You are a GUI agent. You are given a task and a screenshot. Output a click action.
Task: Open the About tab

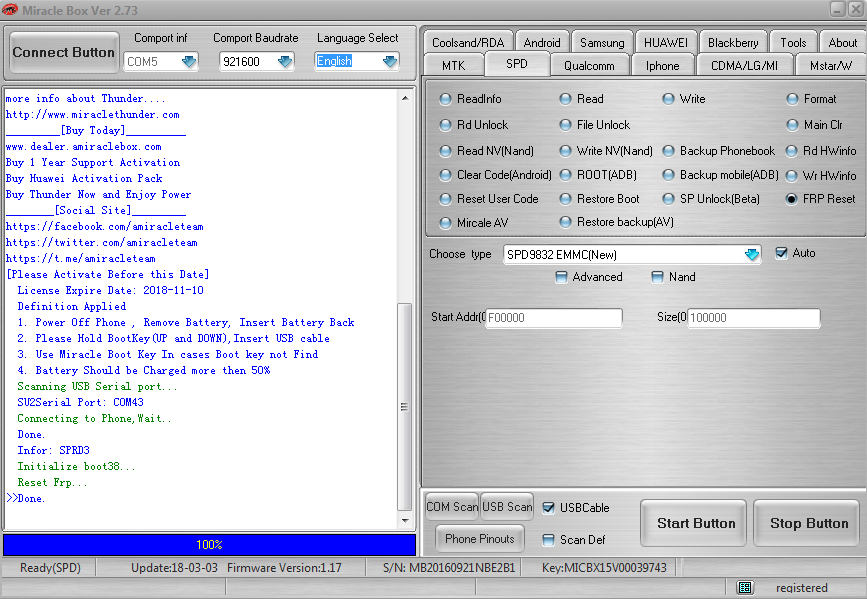[843, 43]
